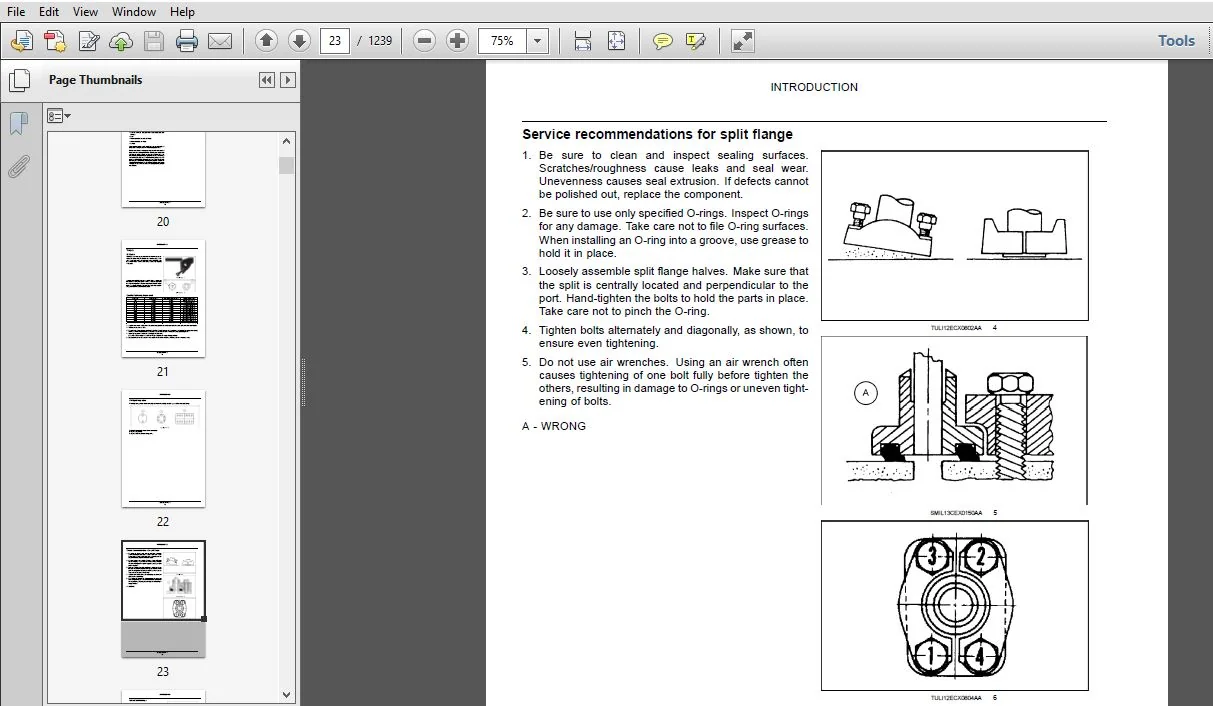
Task: Click the page number input field
Action: coord(335,41)
